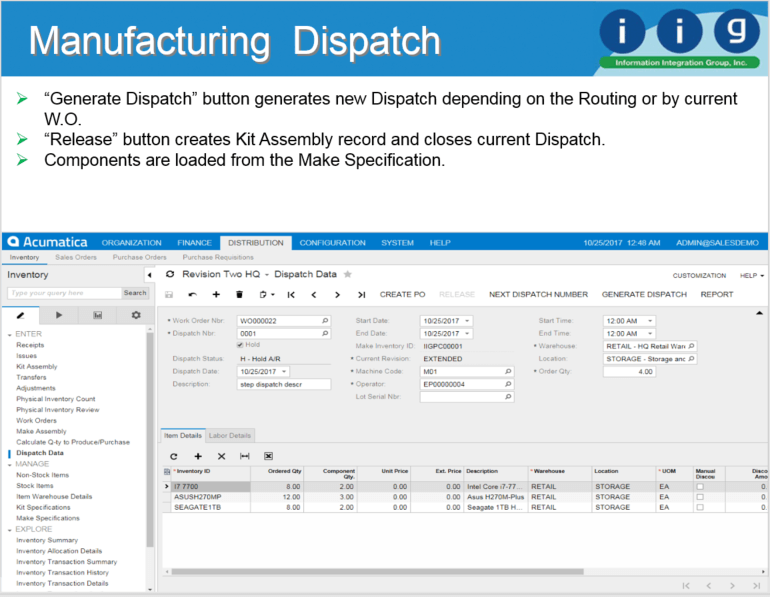Click the Description input field
The image size is (770, 597).
pyautogui.click(x=283, y=384)
